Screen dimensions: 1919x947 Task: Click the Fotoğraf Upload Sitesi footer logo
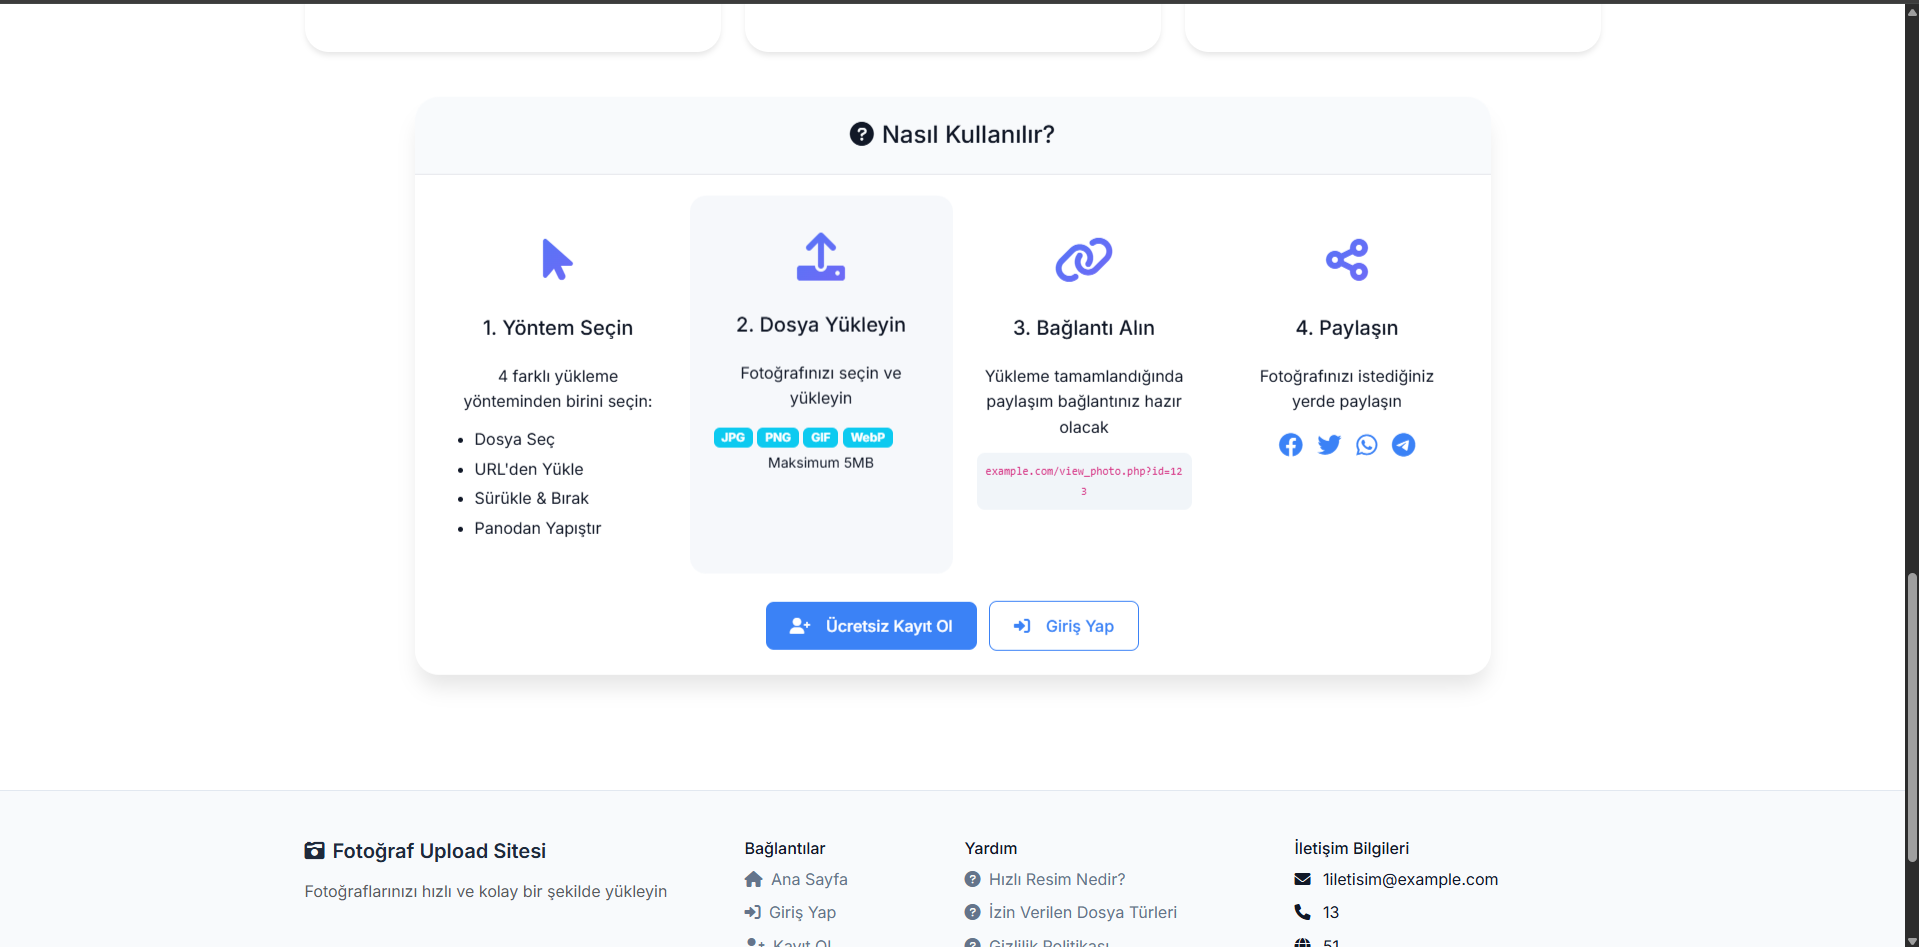[425, 851]
